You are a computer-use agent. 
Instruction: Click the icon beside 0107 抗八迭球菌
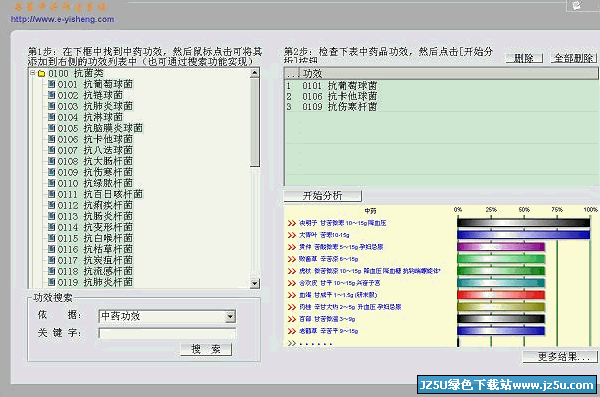pyautogui.click(x=52, y=150)
